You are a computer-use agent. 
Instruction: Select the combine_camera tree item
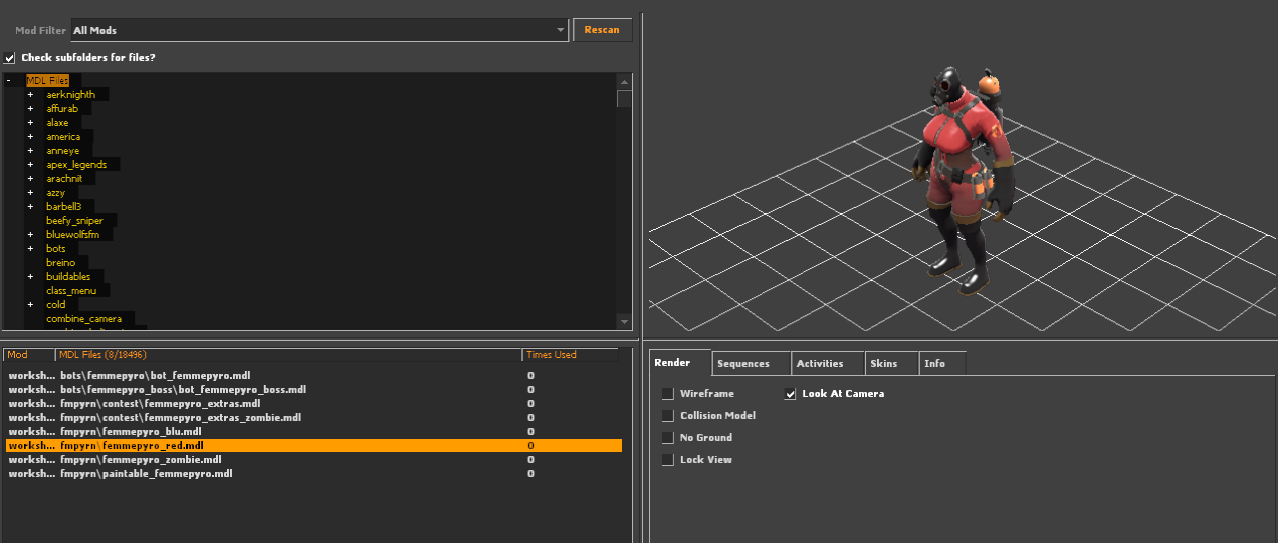(x=84, y=318)
